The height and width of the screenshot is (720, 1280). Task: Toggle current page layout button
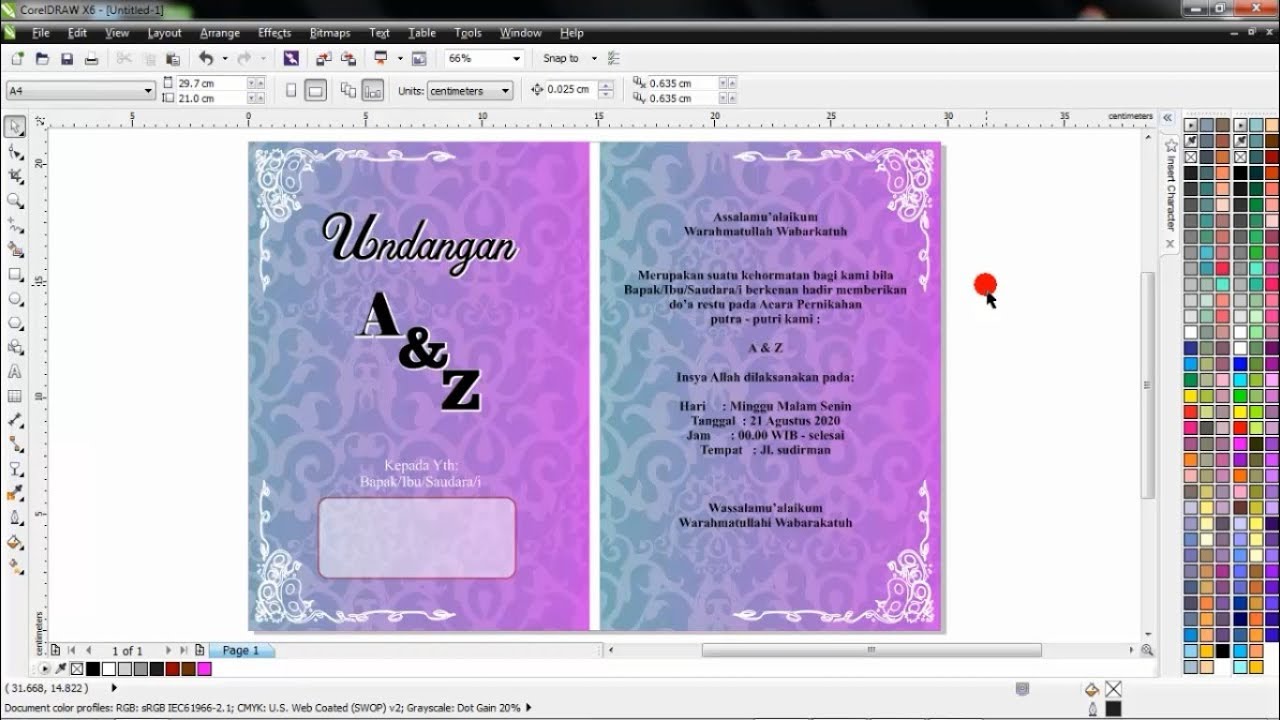tap(373, 91)
